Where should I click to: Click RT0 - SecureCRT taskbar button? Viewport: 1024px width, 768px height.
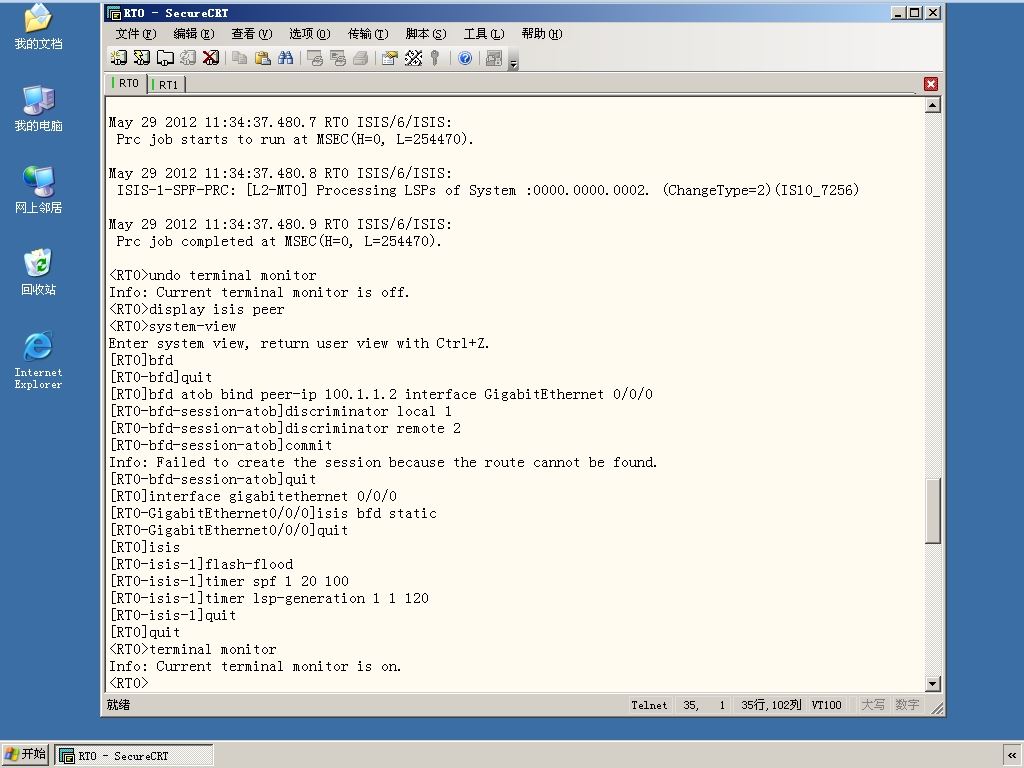134,756
